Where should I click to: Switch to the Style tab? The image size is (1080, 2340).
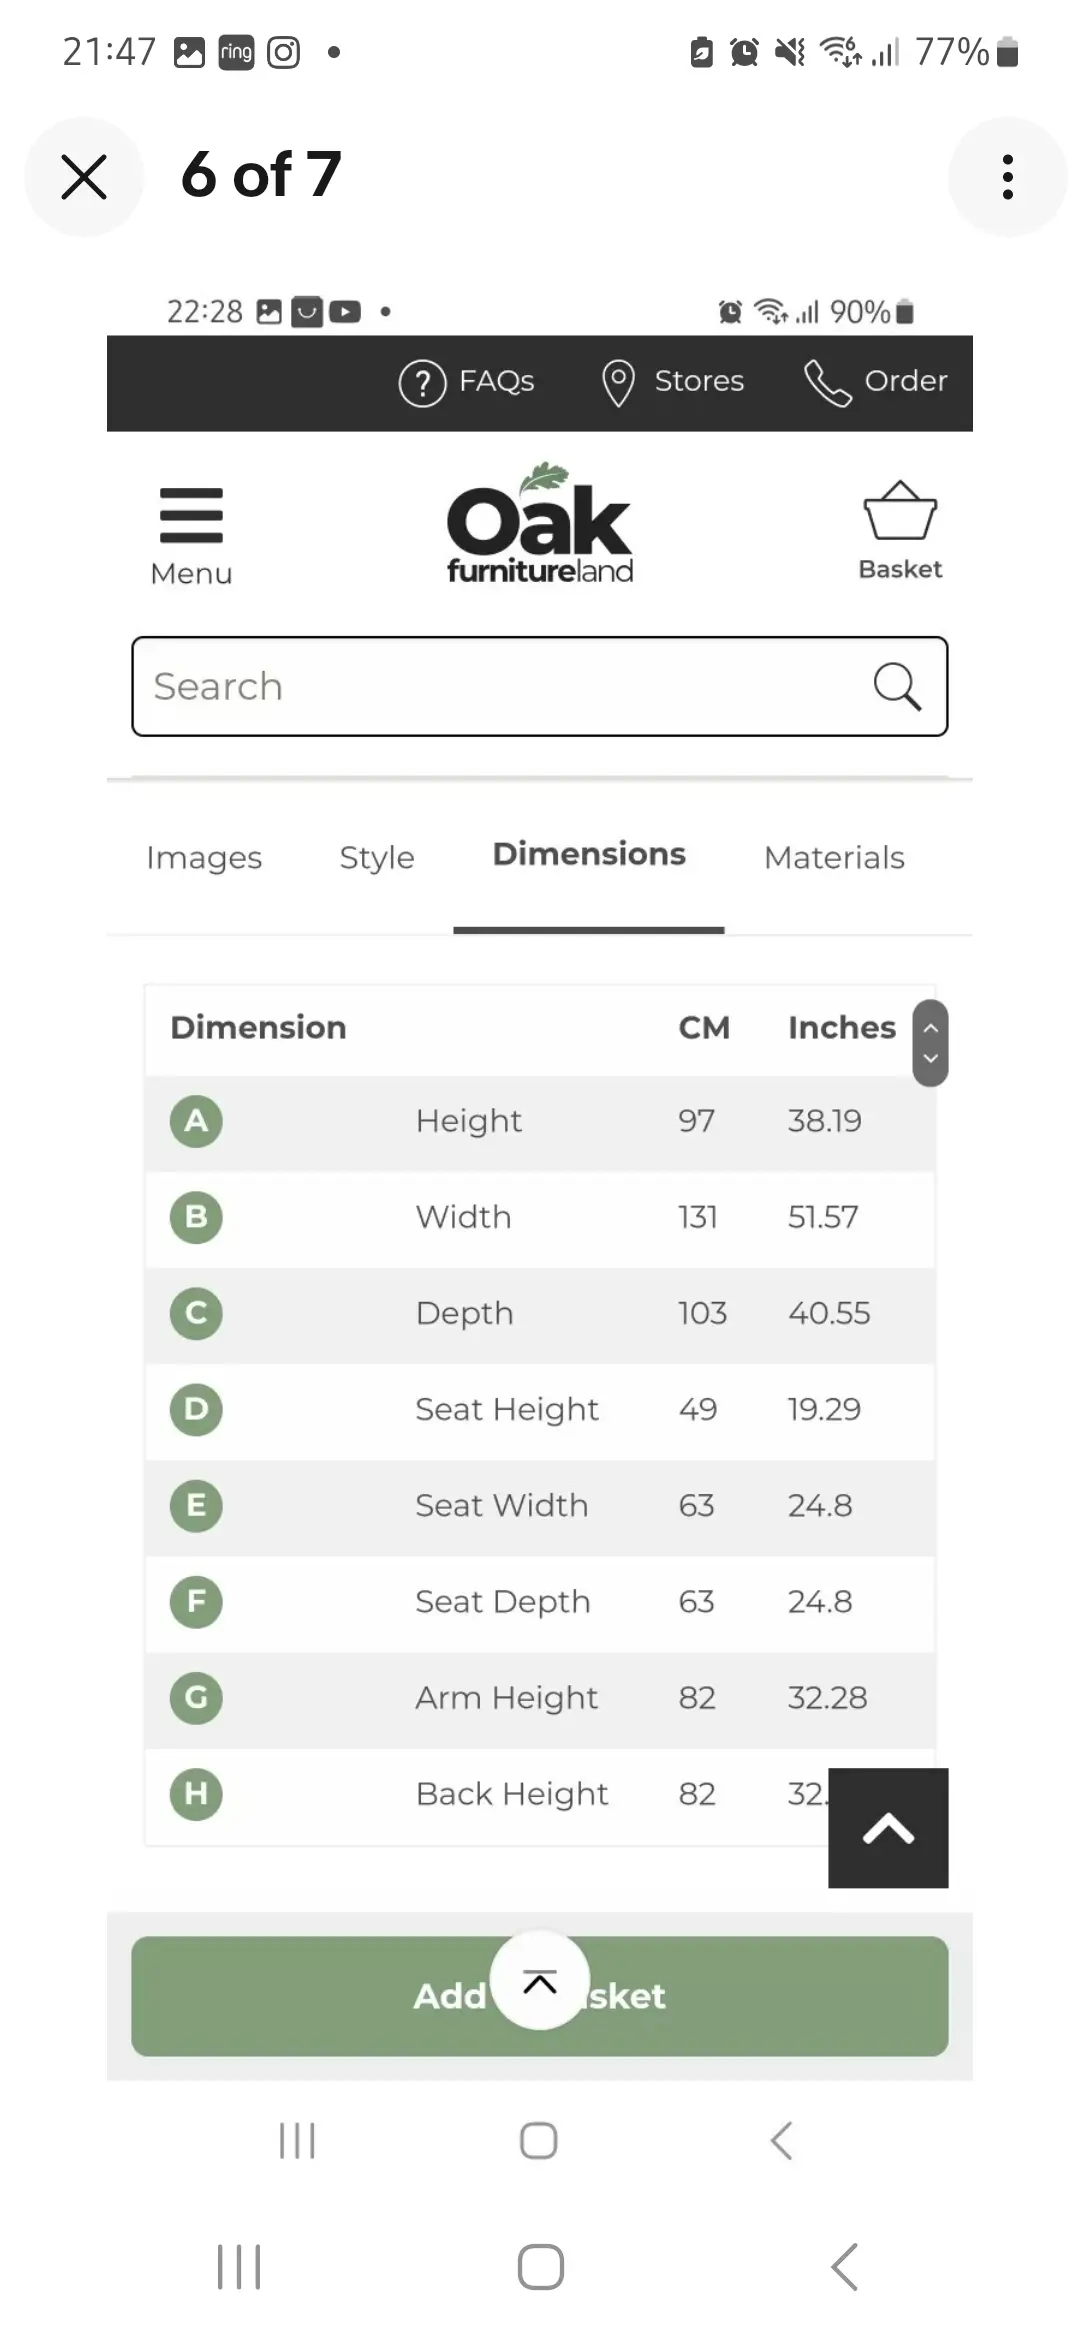[x=377, y=858]
